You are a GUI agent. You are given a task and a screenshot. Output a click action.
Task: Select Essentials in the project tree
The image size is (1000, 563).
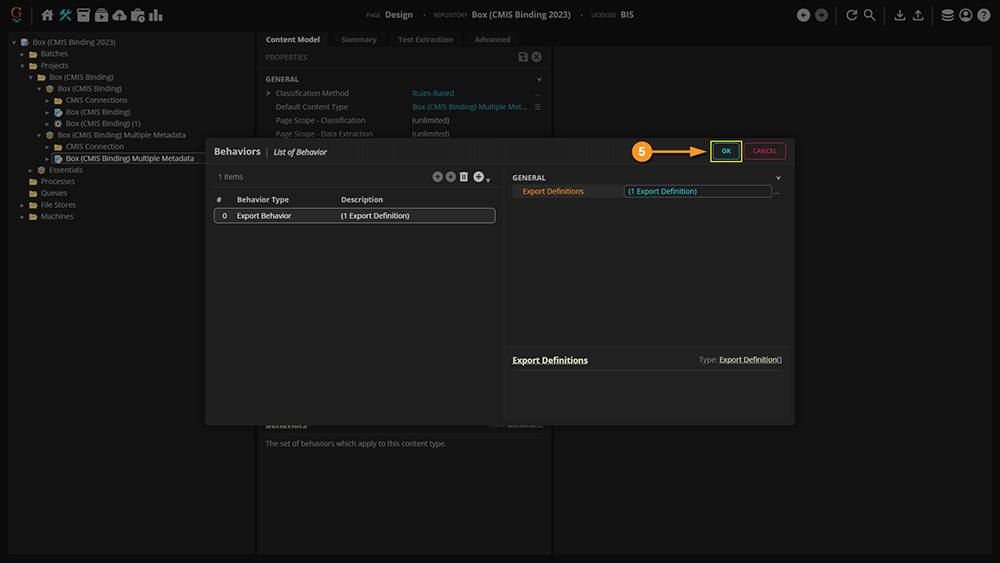point(65,170)
